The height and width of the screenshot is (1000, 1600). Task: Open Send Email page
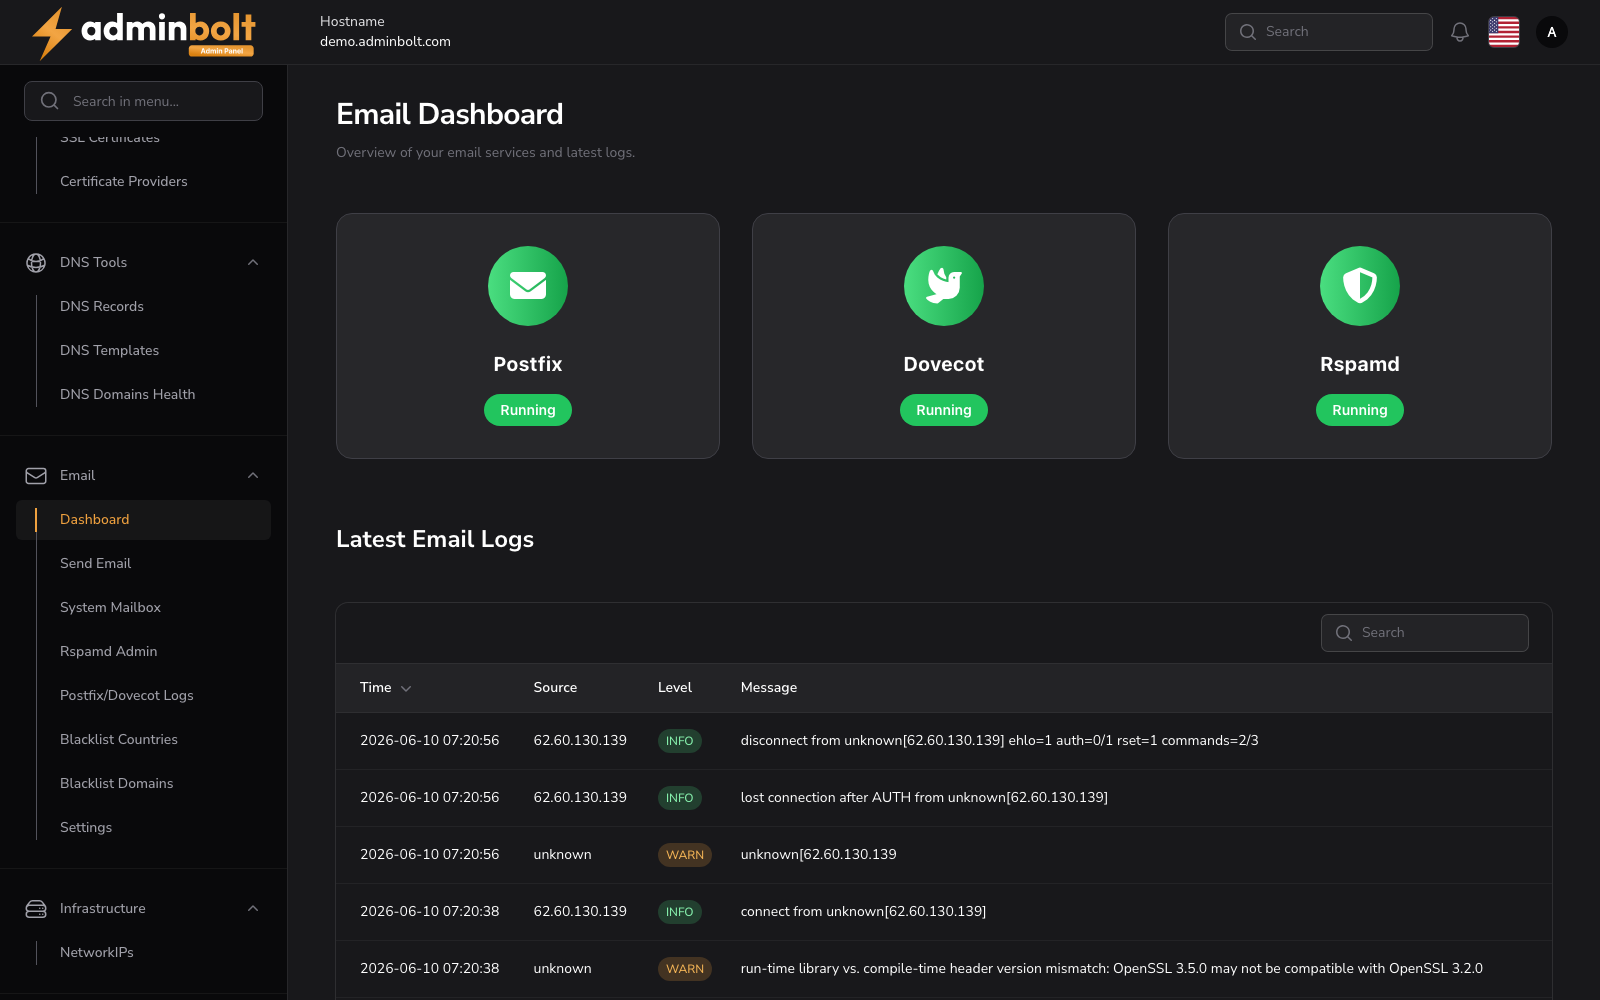point(96,563)
